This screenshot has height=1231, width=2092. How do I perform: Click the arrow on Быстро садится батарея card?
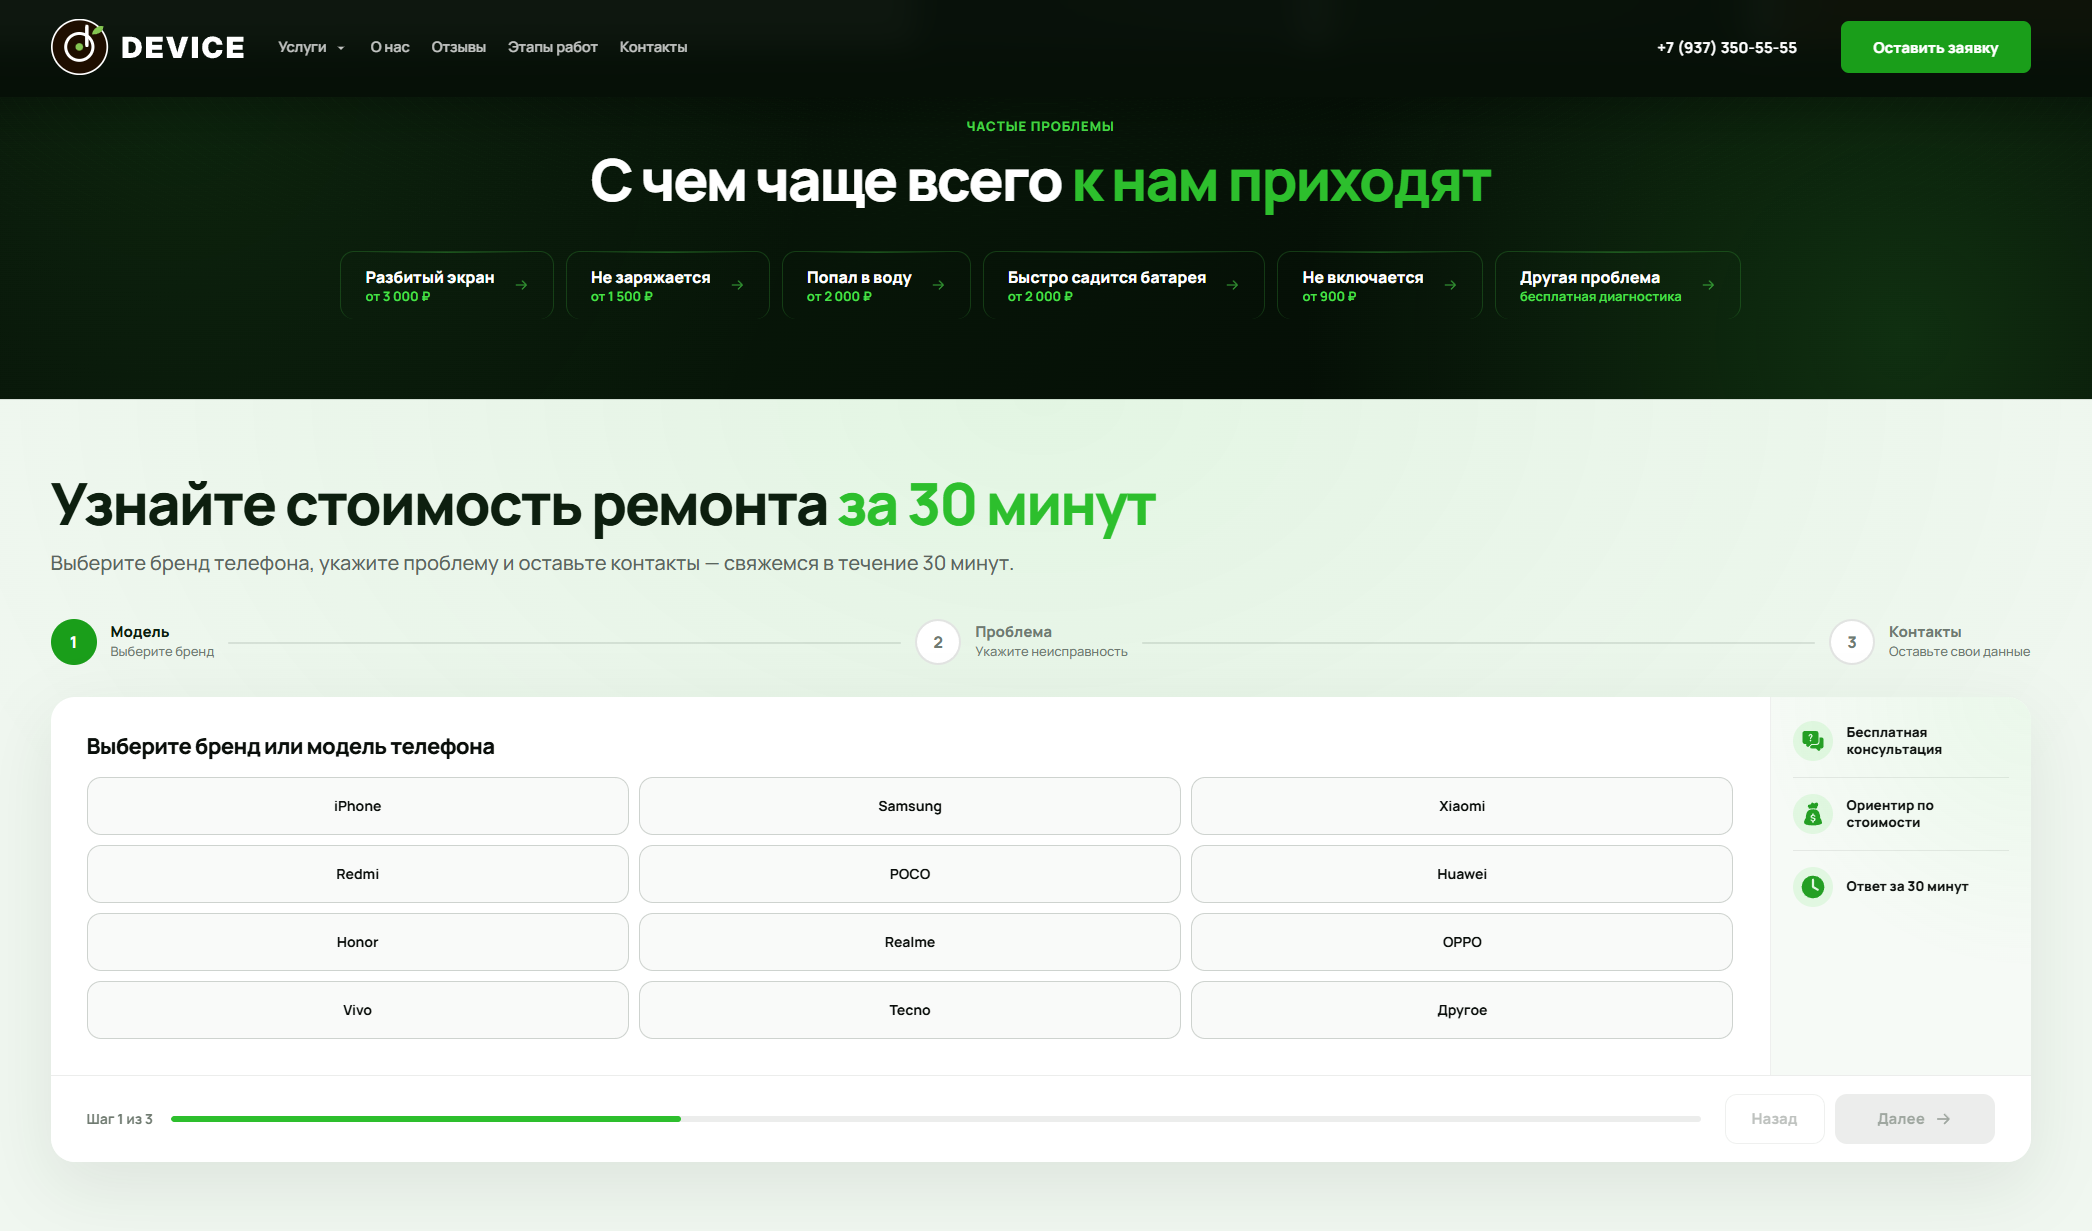click(1233, 285)
